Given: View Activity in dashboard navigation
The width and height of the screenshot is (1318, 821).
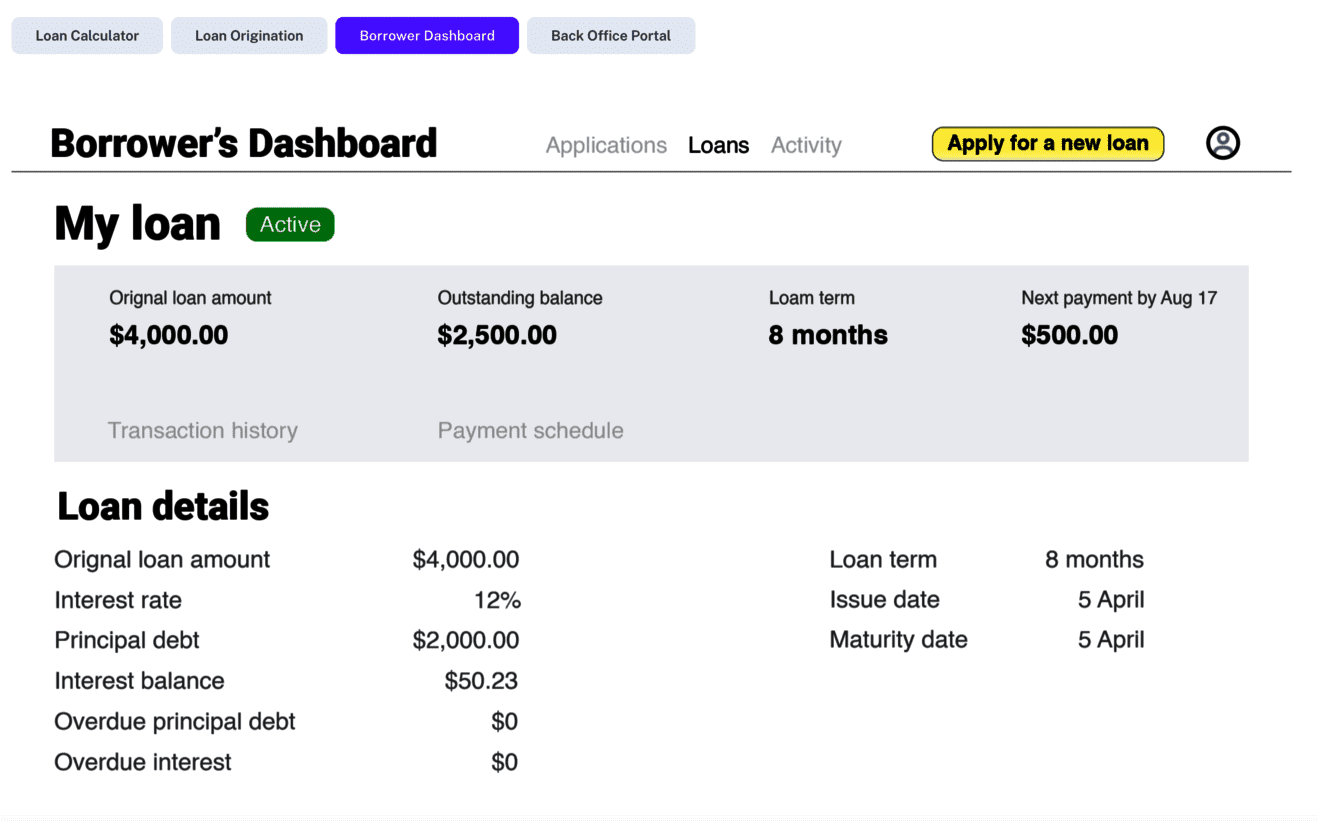Looking at the screenshot, I should 806,145.
